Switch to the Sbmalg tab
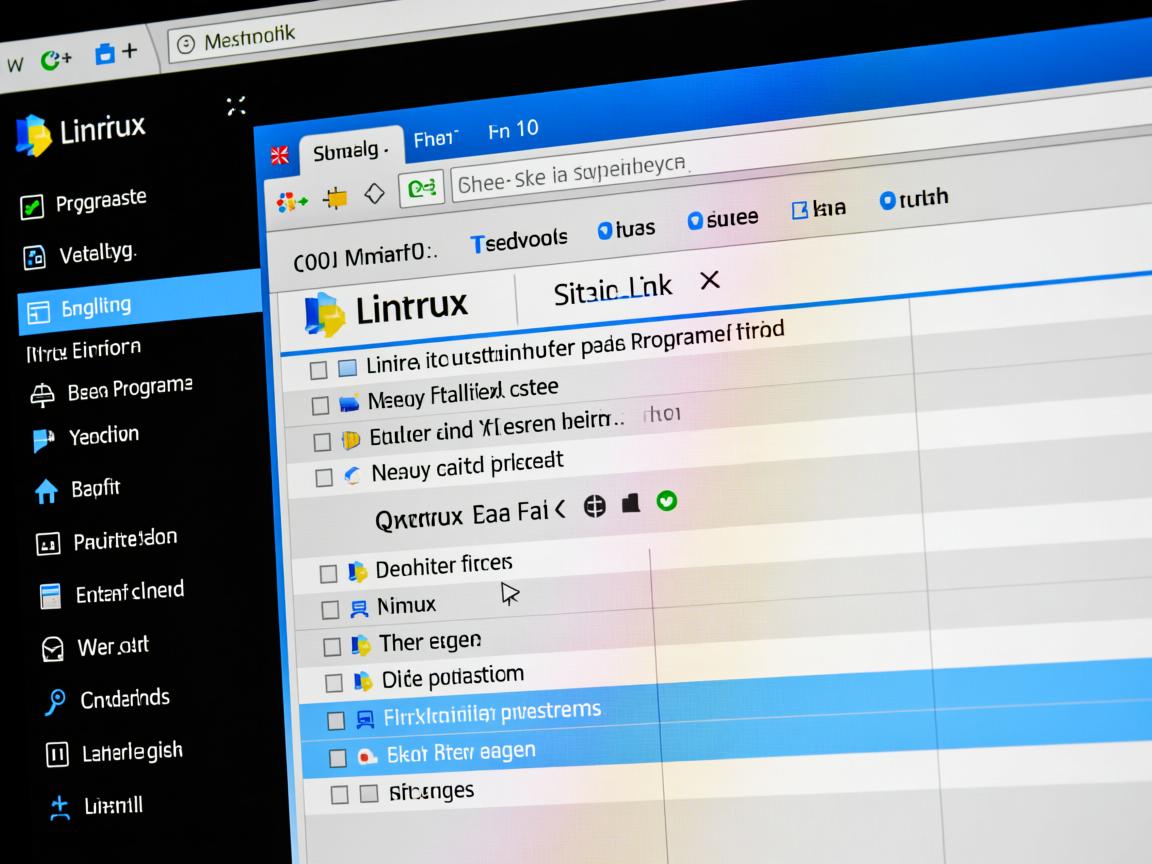The height and width of the screenshot is (864, 1152). [x=348, y=151]
